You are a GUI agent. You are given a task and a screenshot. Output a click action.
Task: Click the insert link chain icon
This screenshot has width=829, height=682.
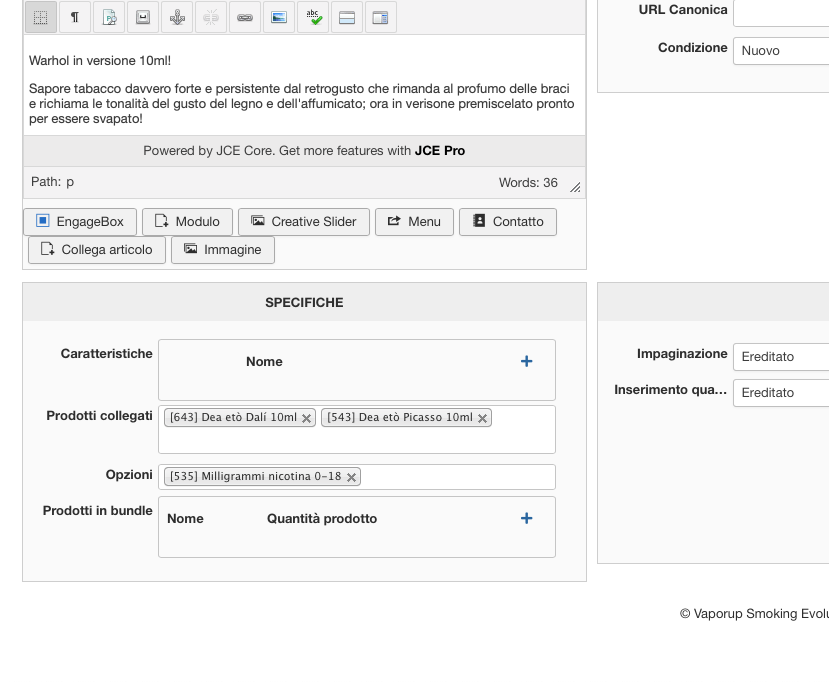click(x=245, y=17)
